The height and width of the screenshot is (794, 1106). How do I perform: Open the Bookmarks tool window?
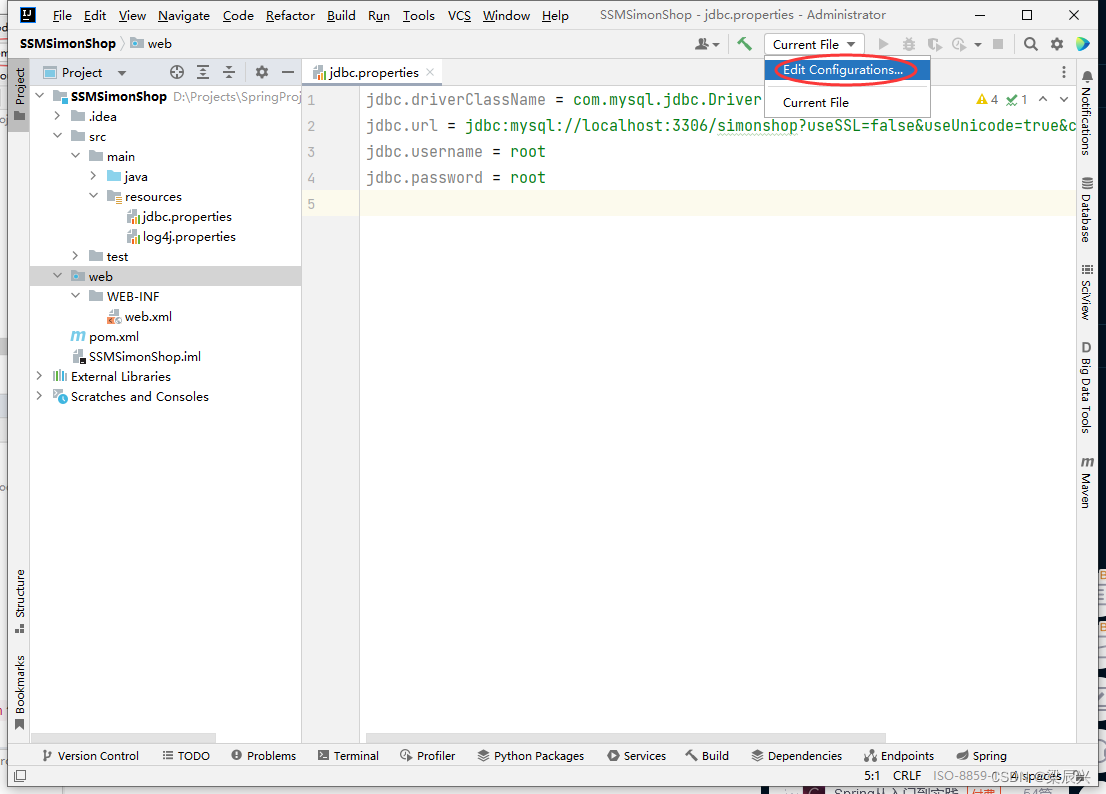tap(20, 692)
